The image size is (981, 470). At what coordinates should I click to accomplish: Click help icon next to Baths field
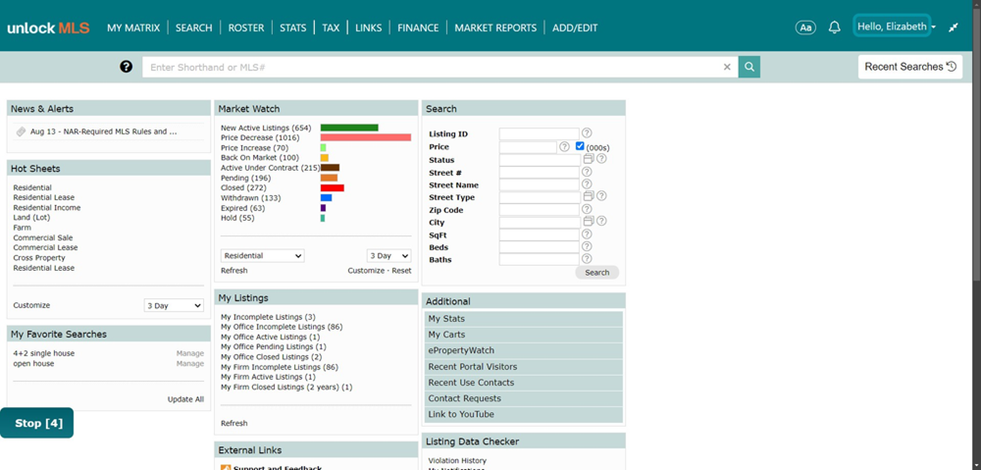587,258
